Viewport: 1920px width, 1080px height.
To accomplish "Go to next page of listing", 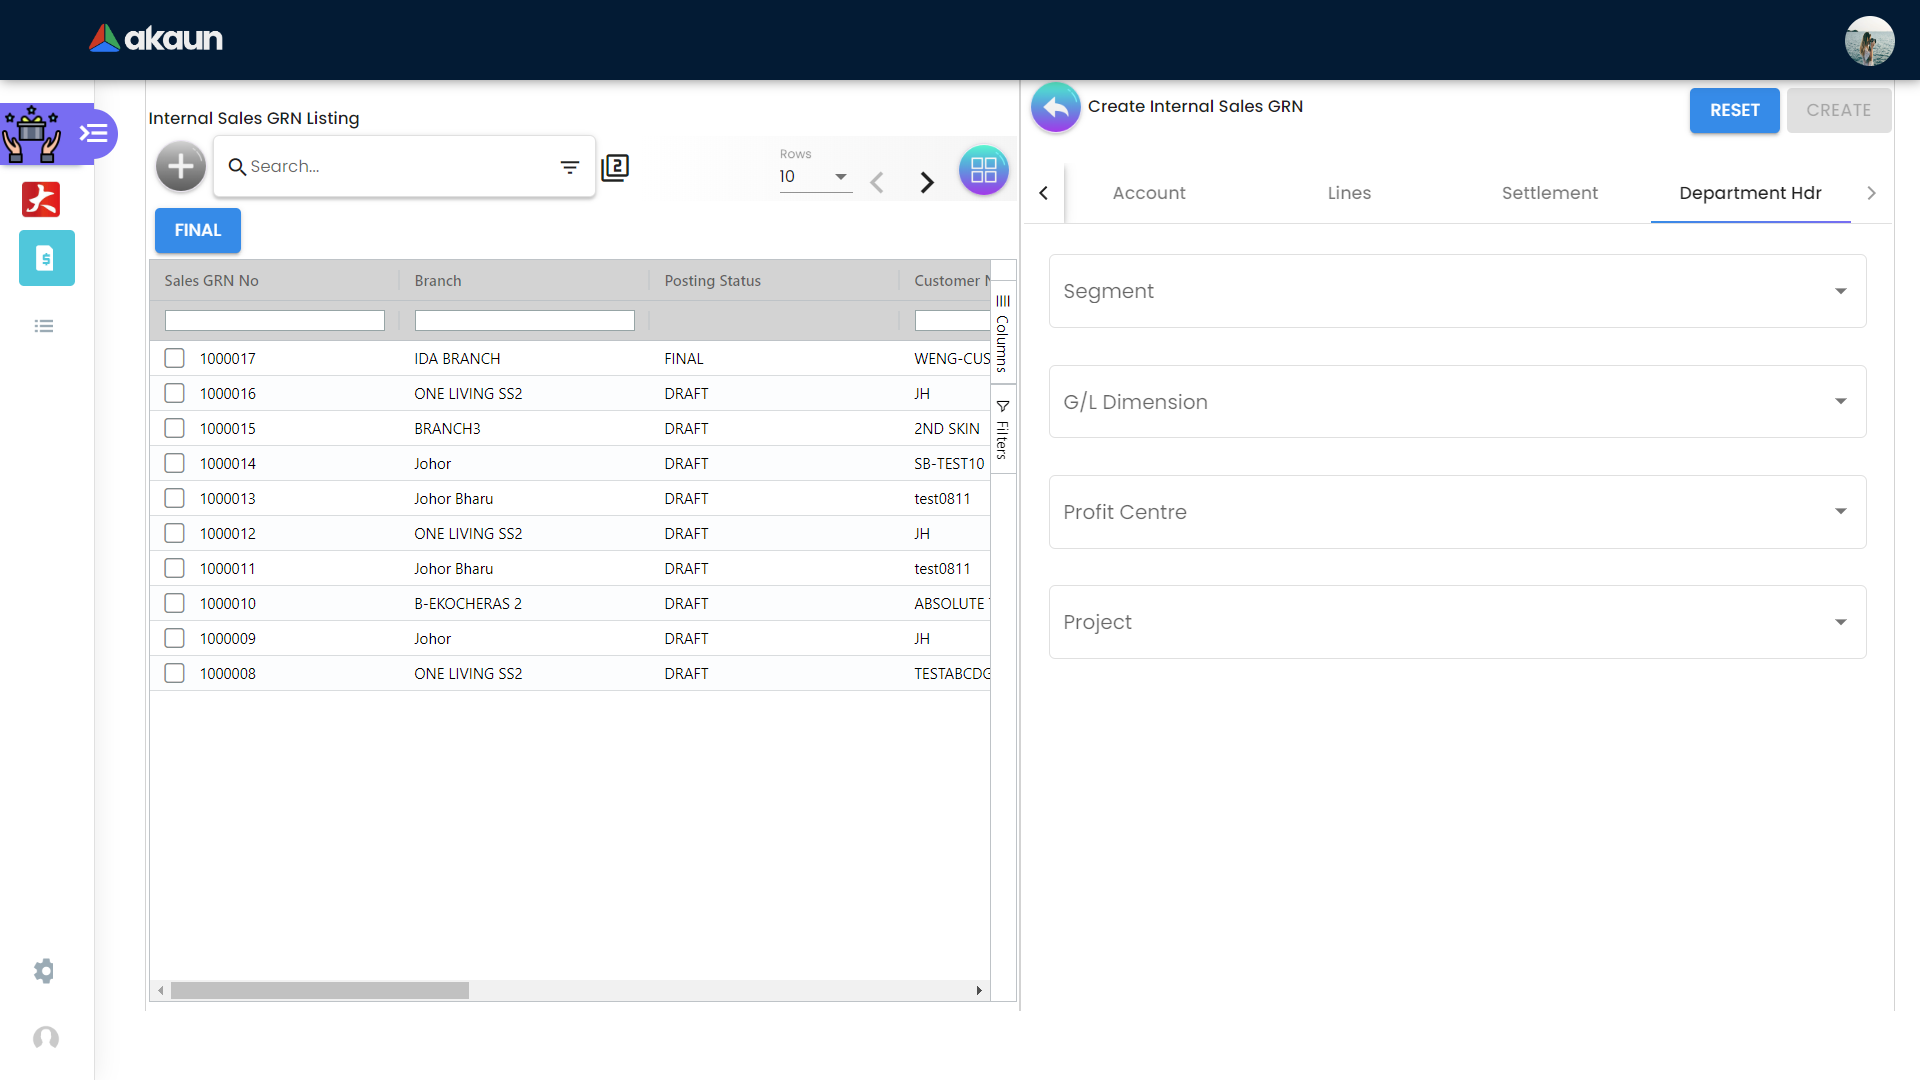I will tap(927, 182).
